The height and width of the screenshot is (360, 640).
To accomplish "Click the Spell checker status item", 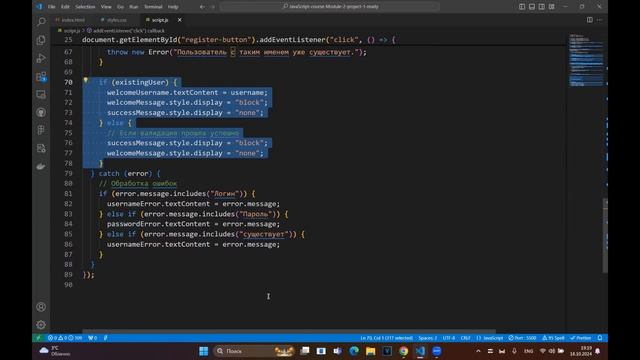I will (x=553, y=338).
